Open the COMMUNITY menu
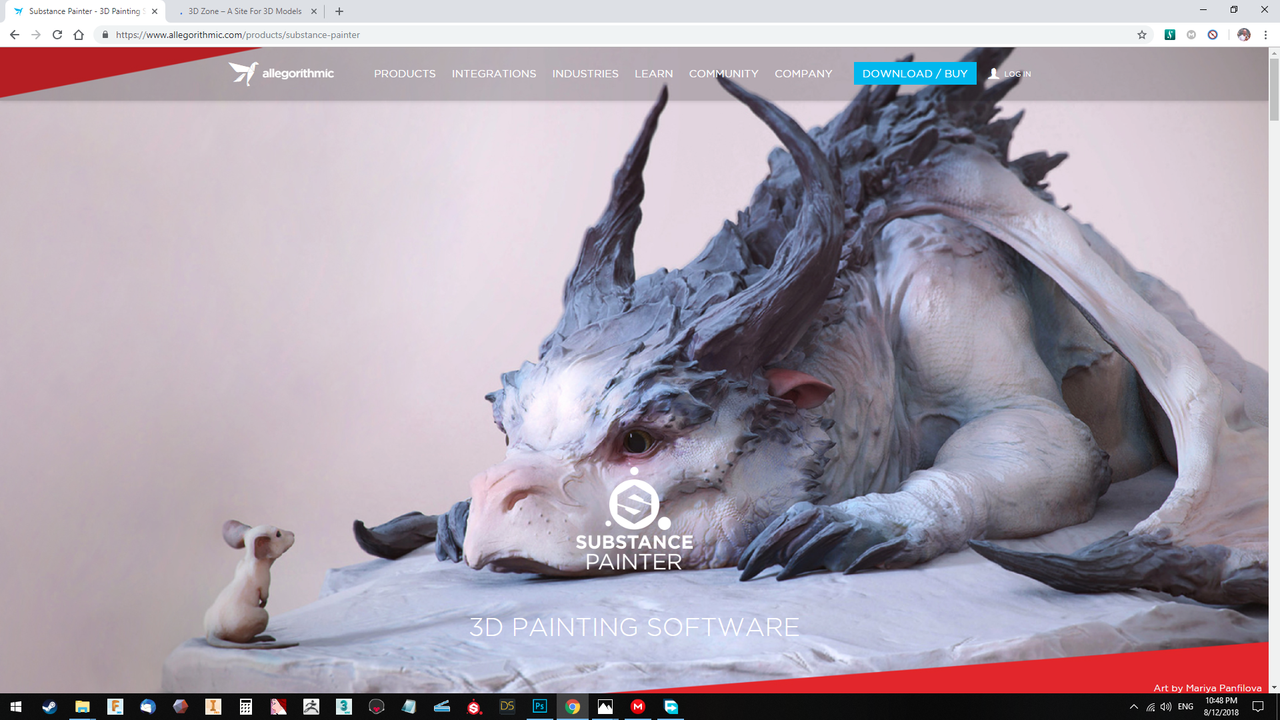 click(724, 74)
